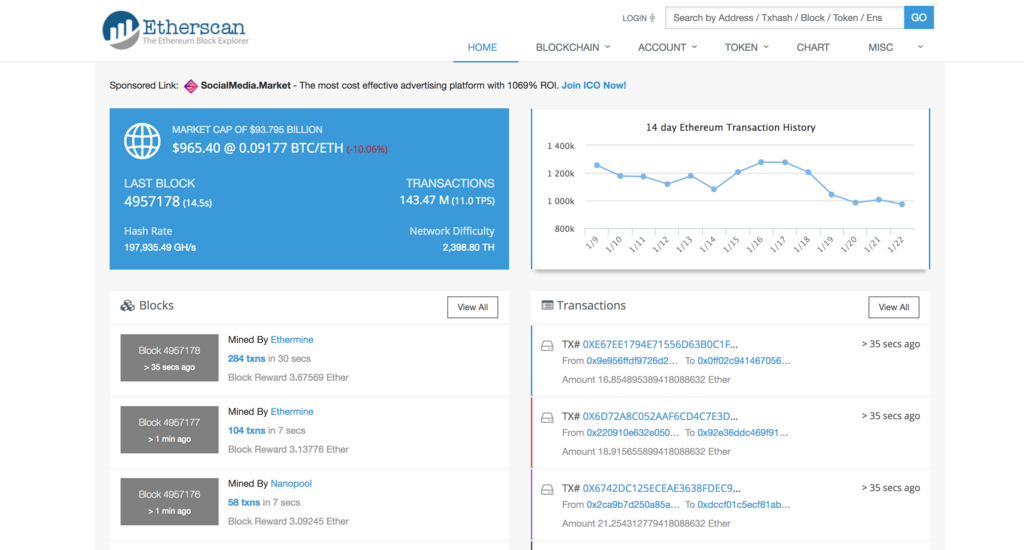This screenshot has width=1024, height=550.
Task: Click the Transactions list icon
Action: click(x=547, y=305)
